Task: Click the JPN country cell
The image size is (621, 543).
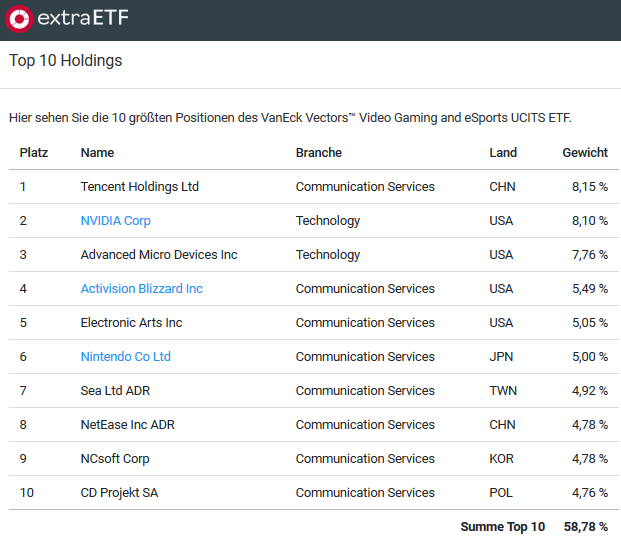Action: [501, 356]
